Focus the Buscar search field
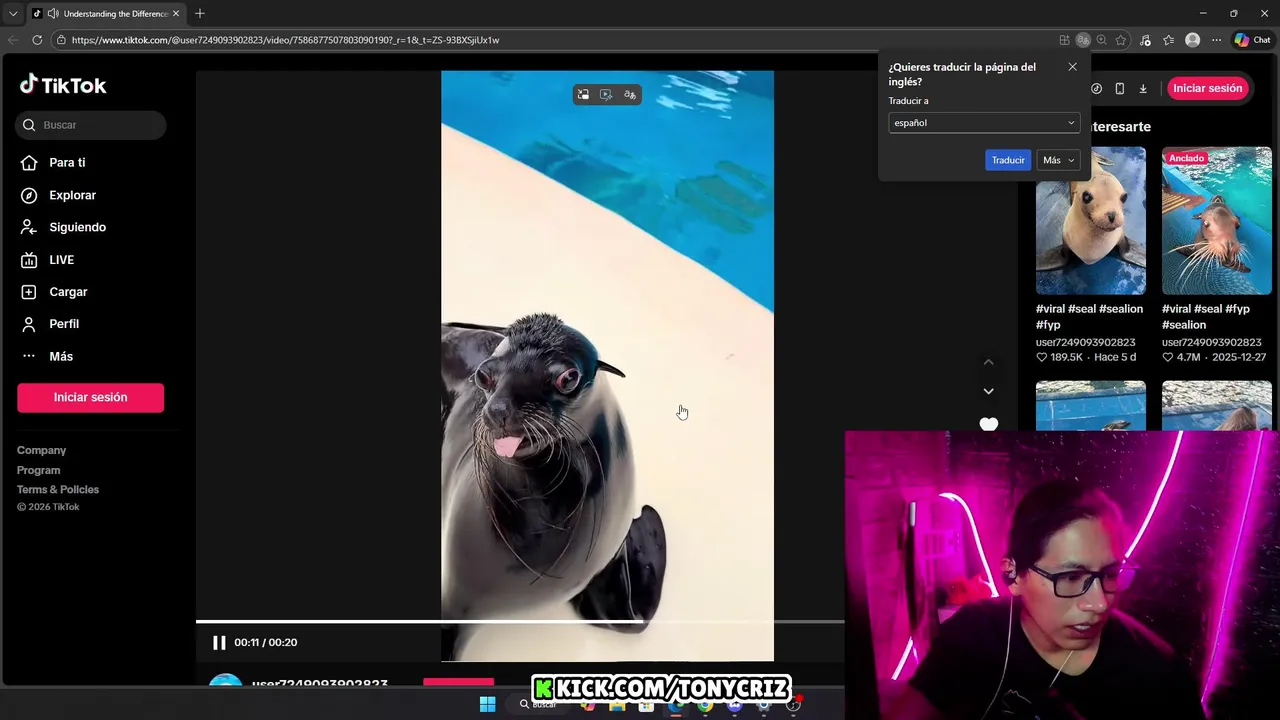 click(x=90, y=125)
